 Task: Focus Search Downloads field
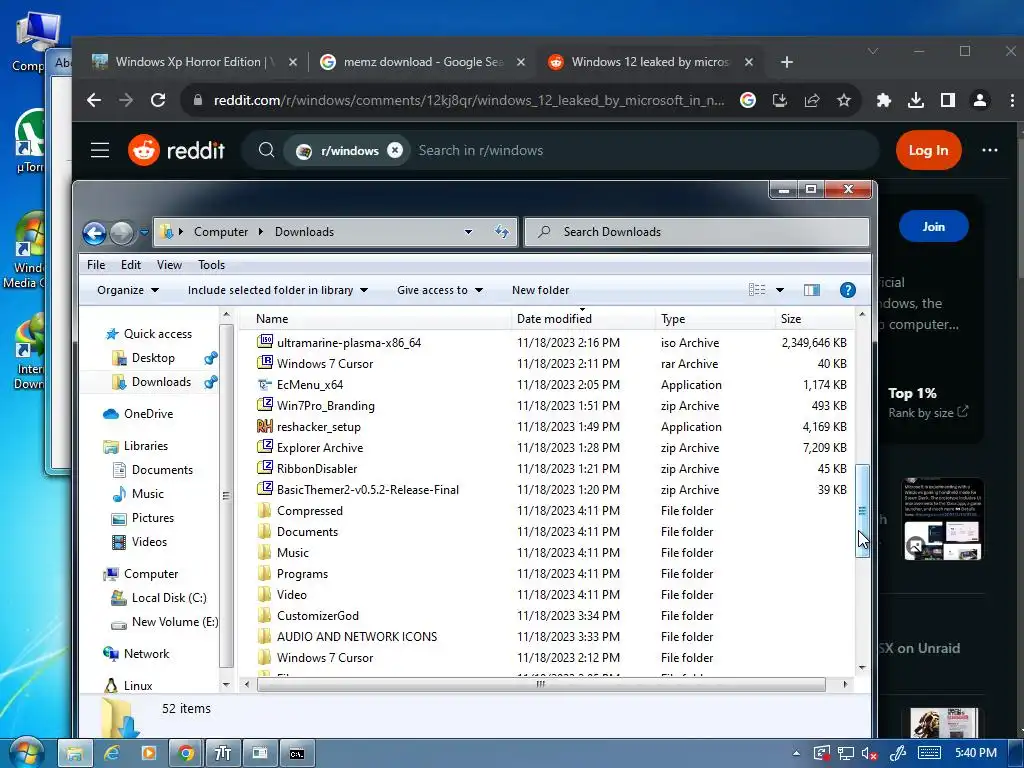pyautogui.click(x=696, y=232)
